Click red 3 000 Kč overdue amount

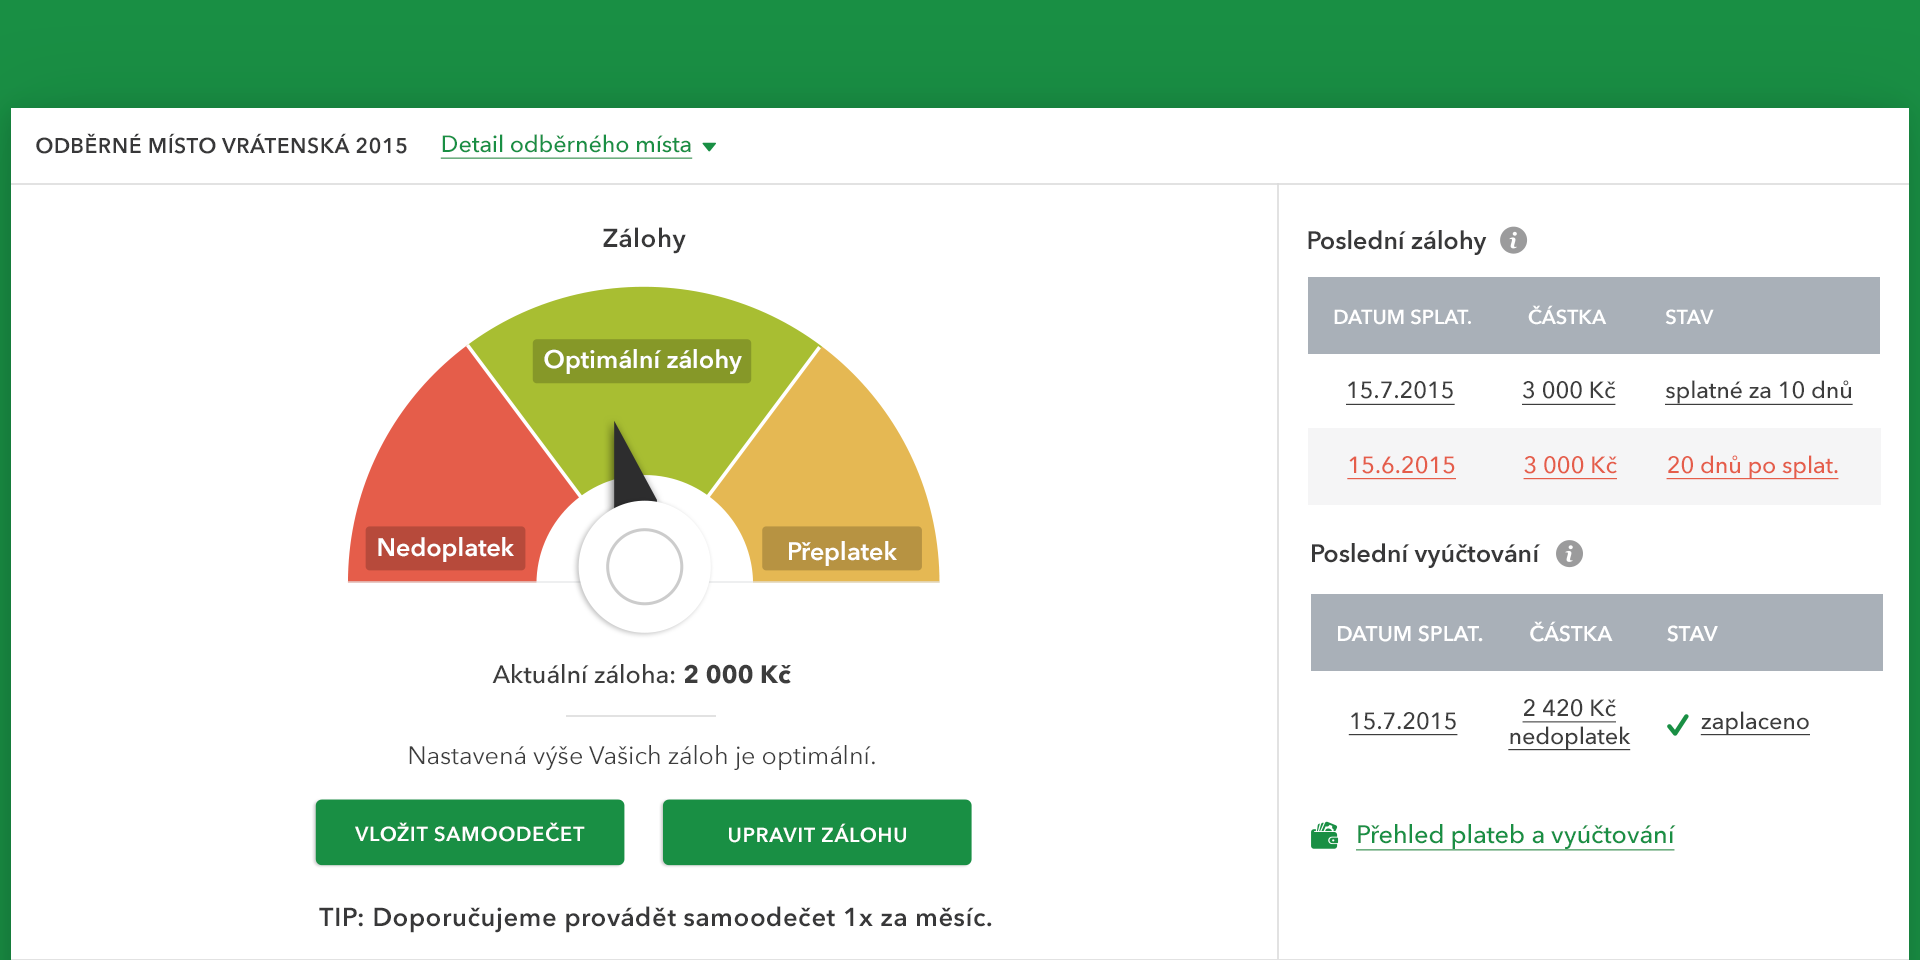[x=1570, y=465]
